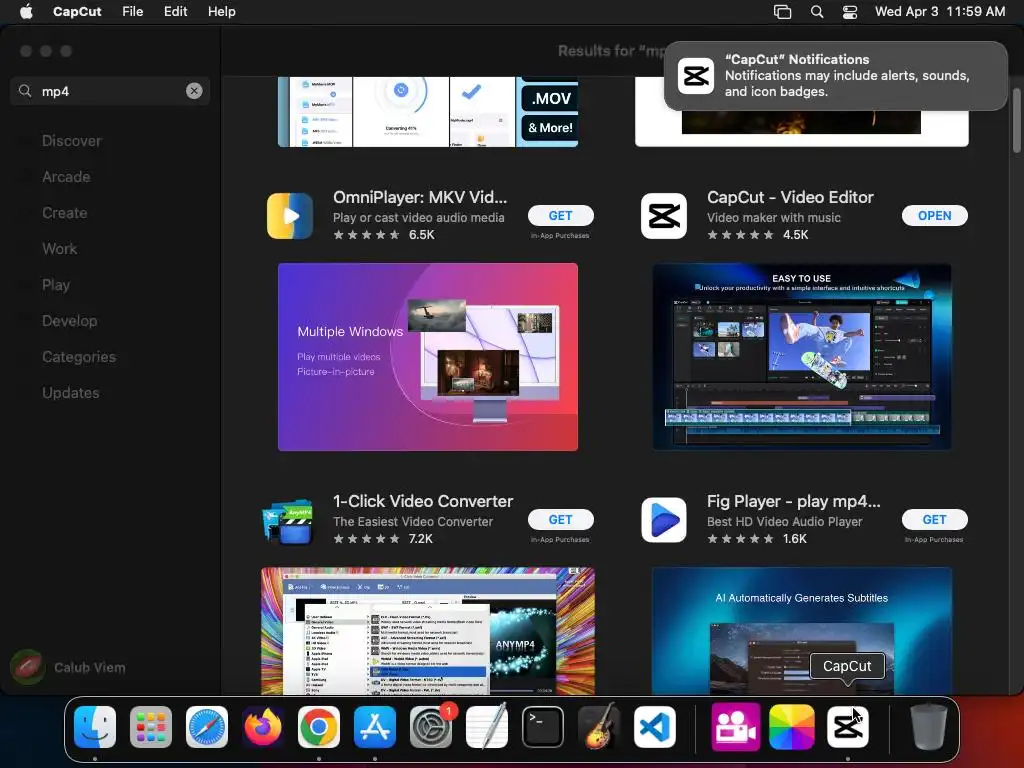View the 1-Click Video Converter screenshot
The height and width of the screenshot is (768, 1024).
click(428, 631)
